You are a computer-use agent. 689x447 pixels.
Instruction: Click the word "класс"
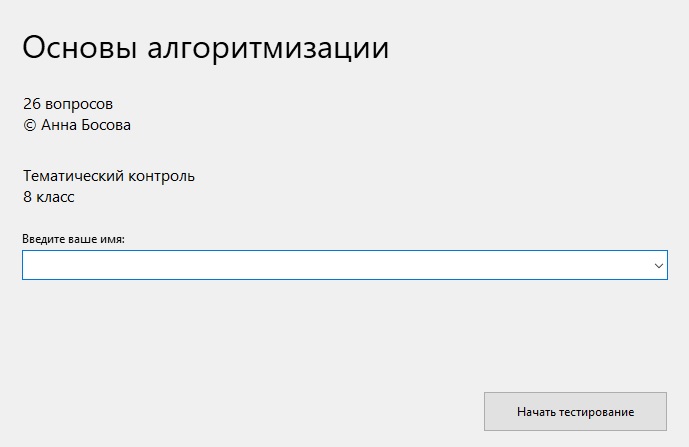click(x=56, y=197)
